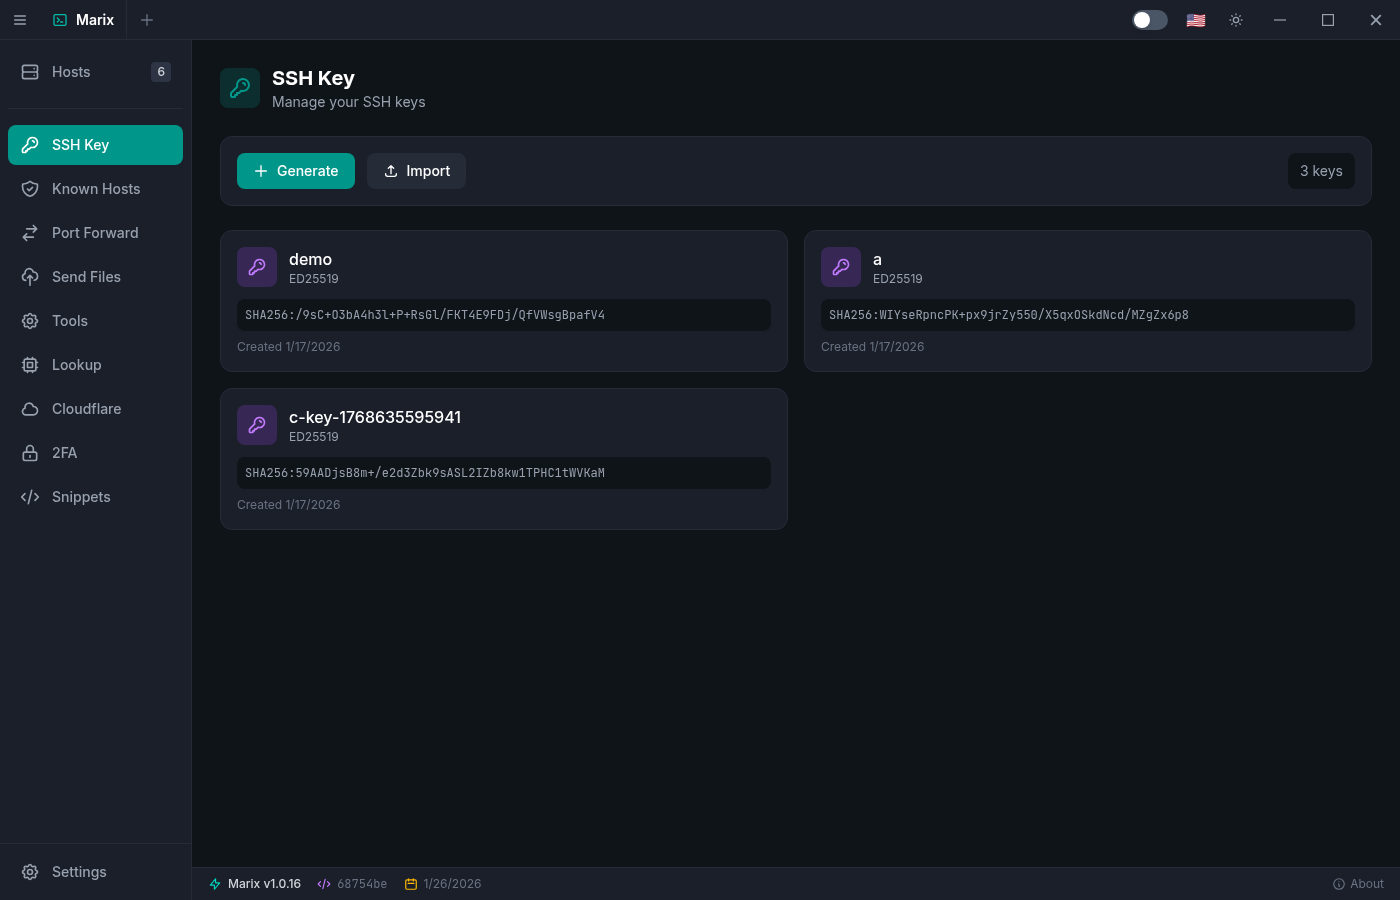
Task: Toggle the brightness sun control
Action: click(1235, 19)
